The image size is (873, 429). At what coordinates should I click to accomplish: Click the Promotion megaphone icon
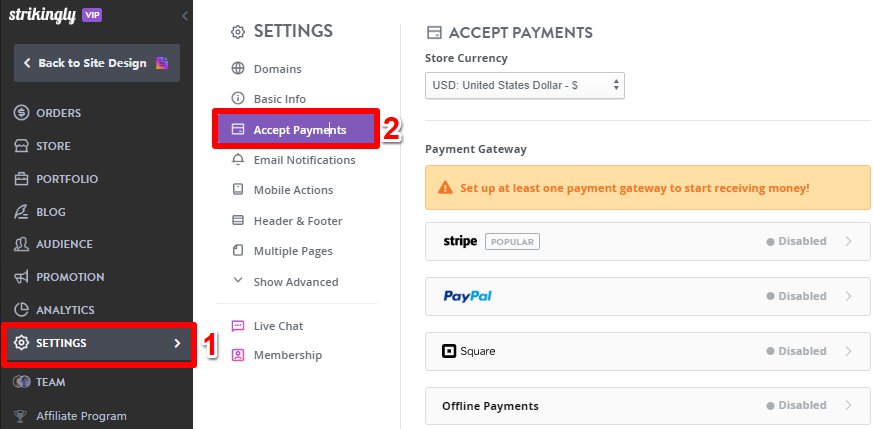[21, 277]
